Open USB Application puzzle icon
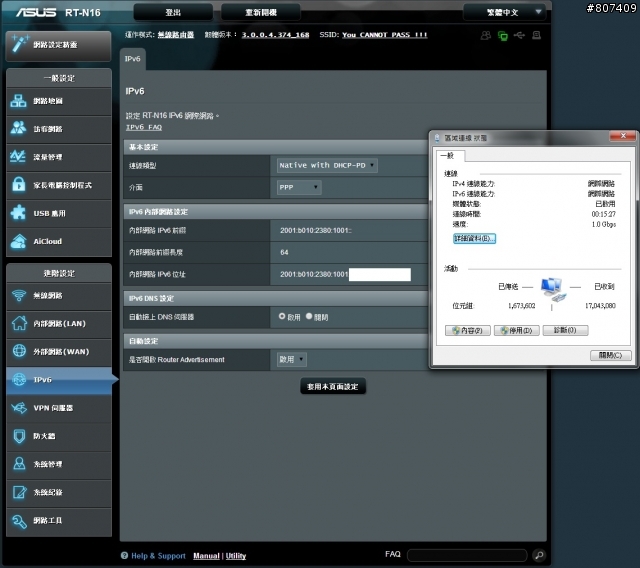This screenshot has height=568, width=640. point(18,213)
